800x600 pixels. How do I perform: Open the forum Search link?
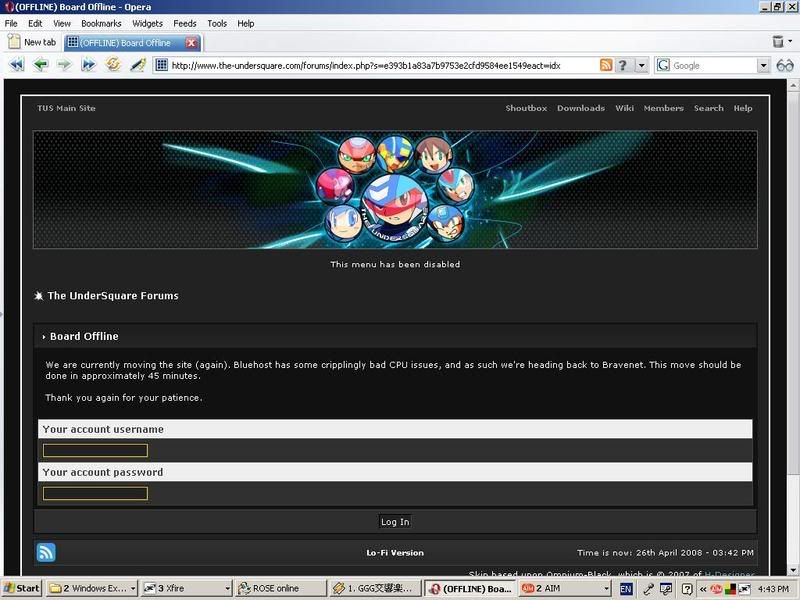(709, 108)
